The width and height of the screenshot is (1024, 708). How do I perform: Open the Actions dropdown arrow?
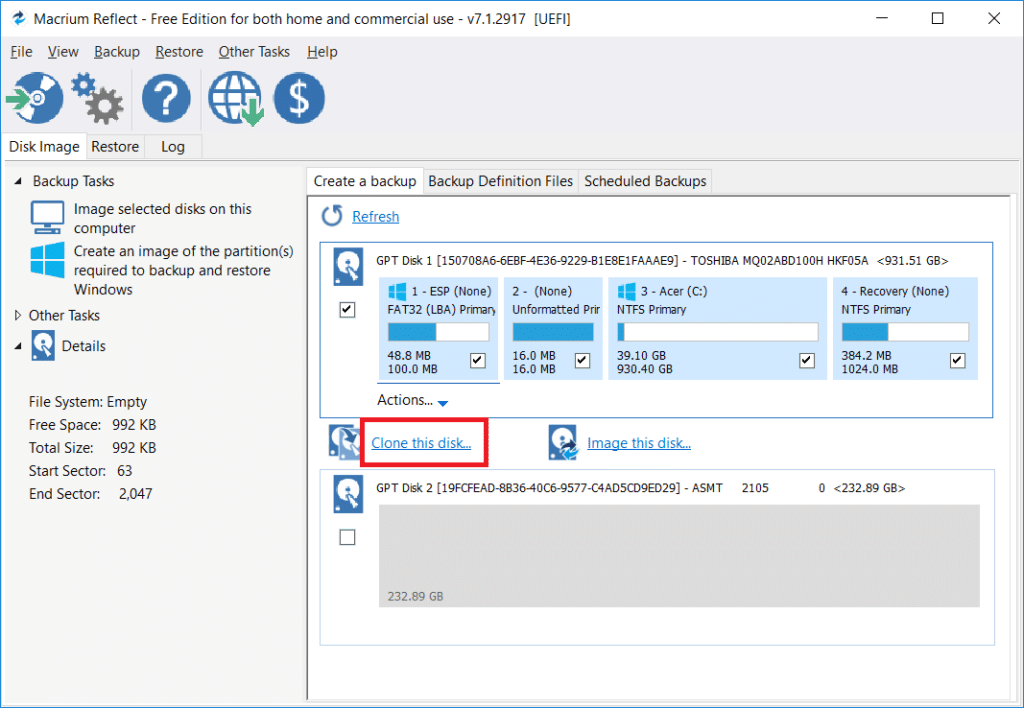(x=443, y=403)
